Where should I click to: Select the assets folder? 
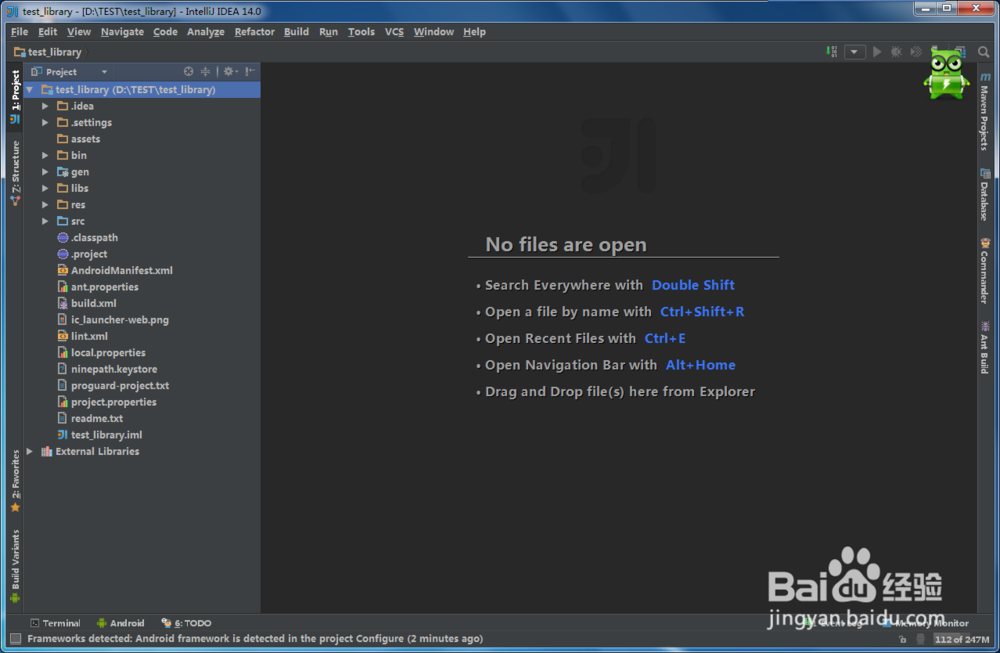click(78, 139)
